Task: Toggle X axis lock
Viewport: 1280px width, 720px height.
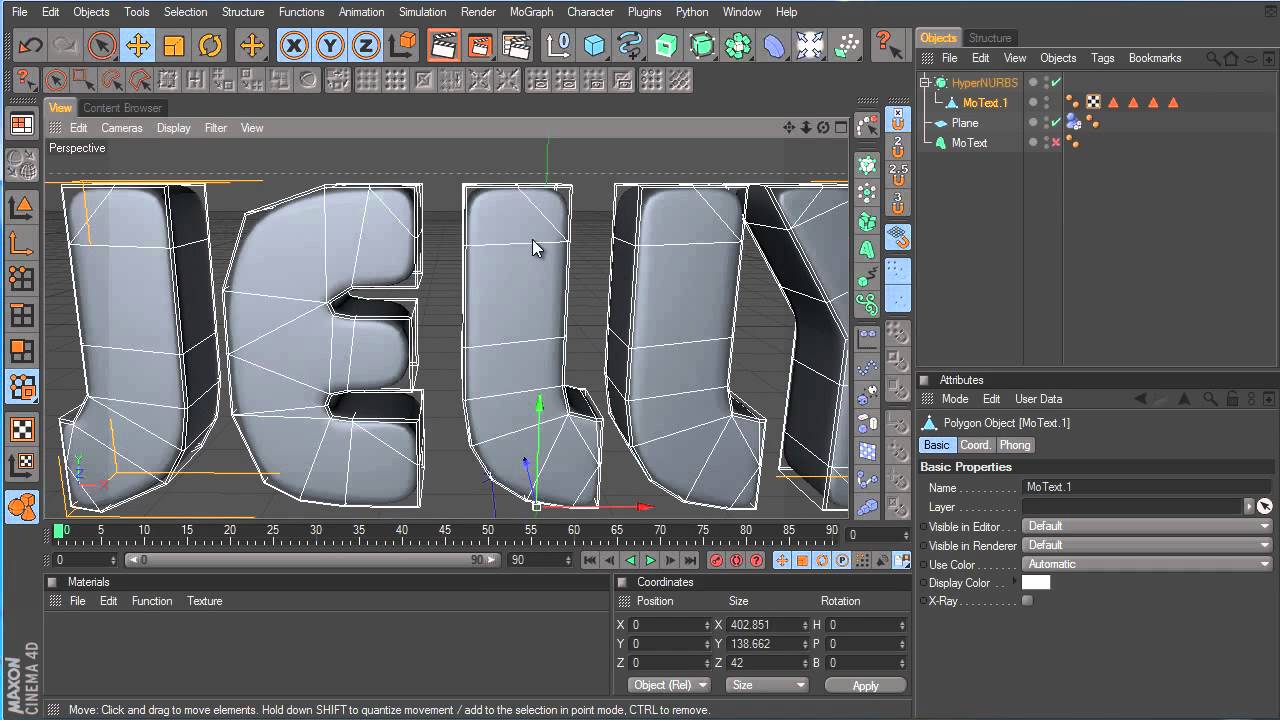Action: pyautogui.click(x=293, y=45)
